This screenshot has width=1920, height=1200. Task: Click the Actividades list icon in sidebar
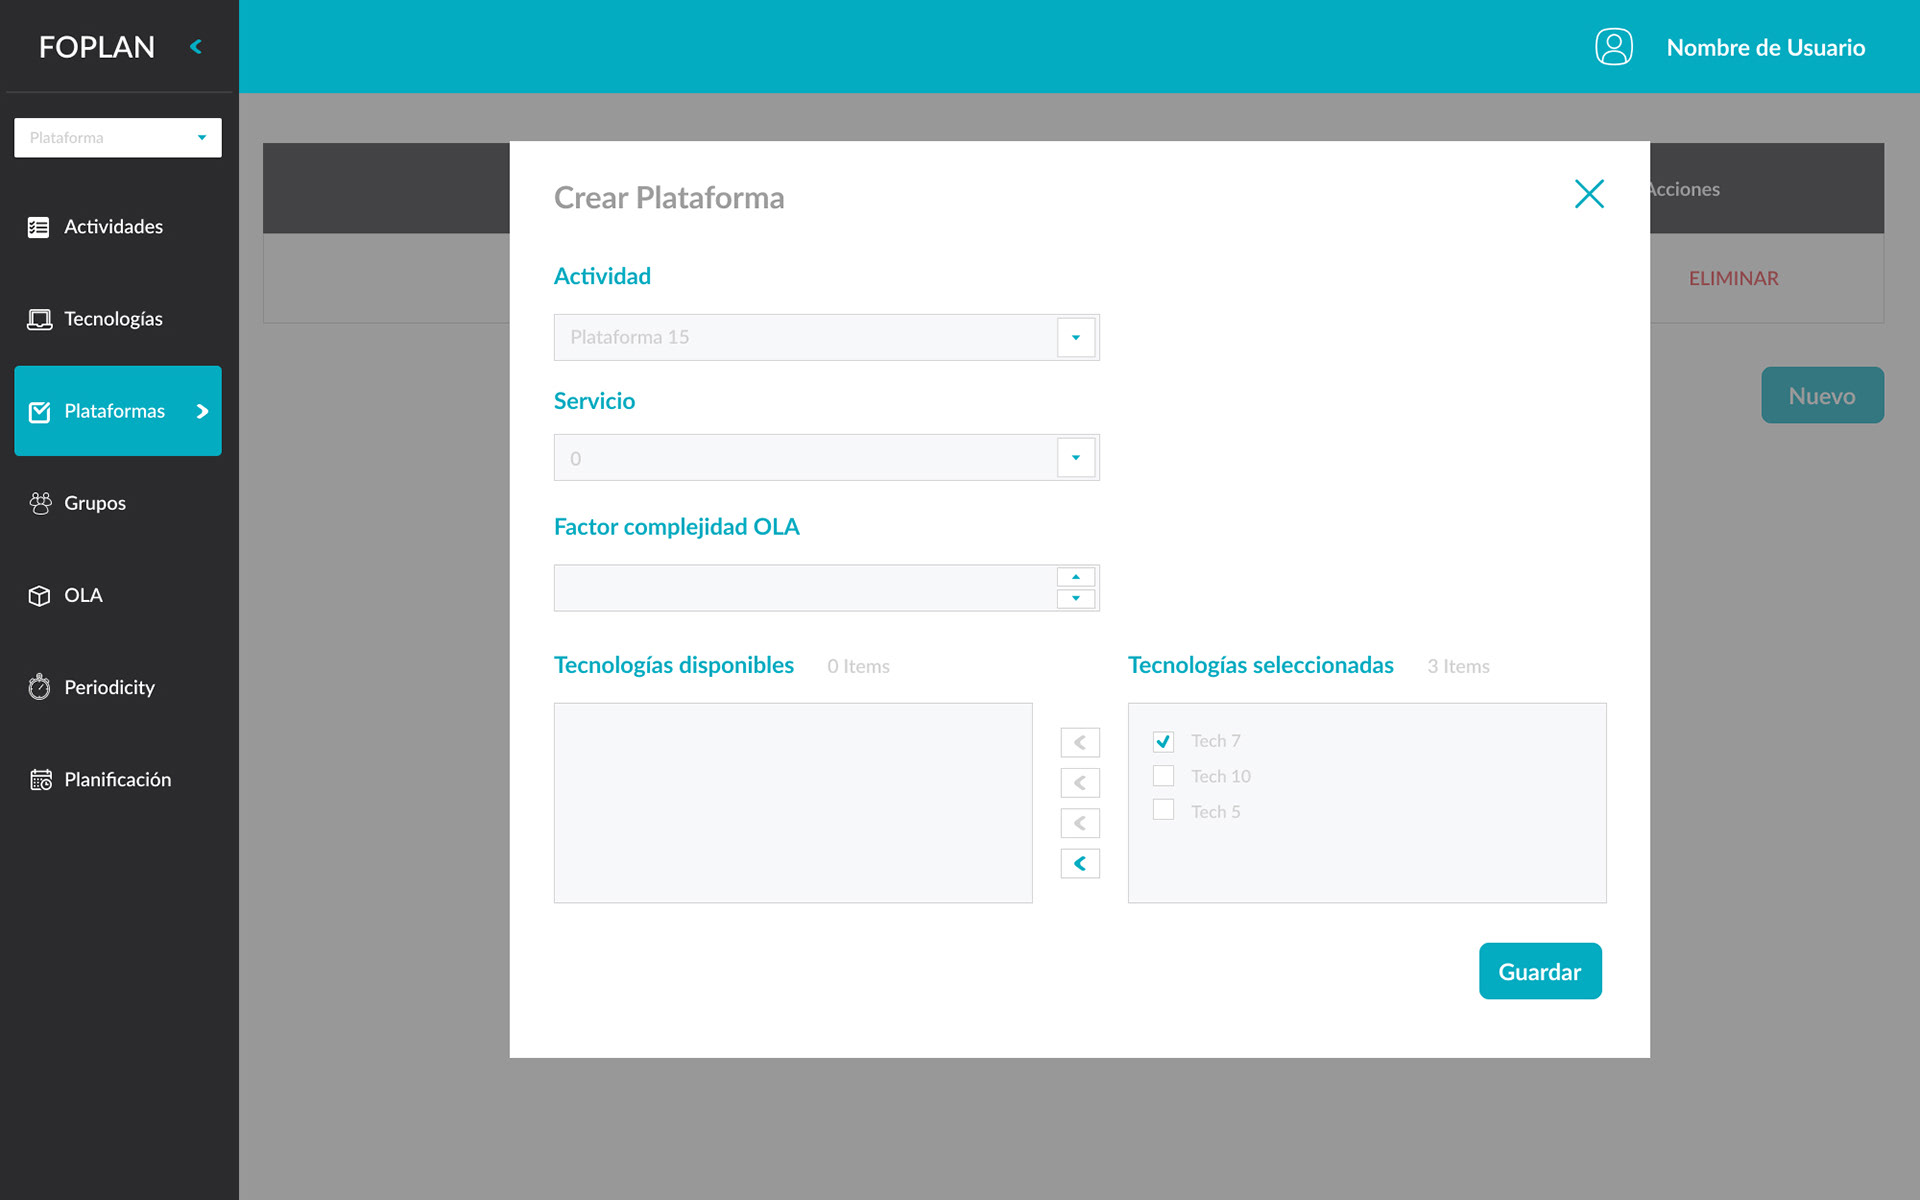tap(38, 228)
